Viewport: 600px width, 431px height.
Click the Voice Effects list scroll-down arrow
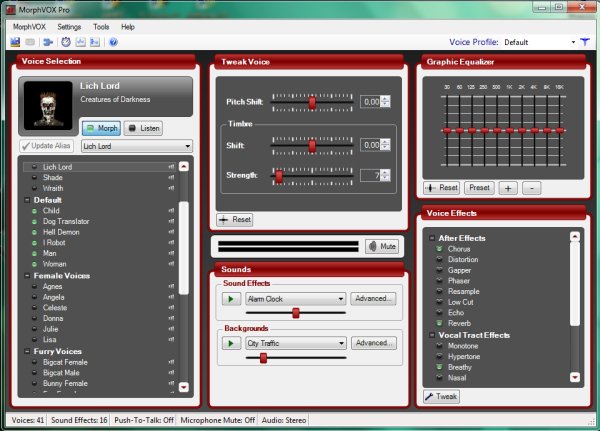click(x=575, y=377)
